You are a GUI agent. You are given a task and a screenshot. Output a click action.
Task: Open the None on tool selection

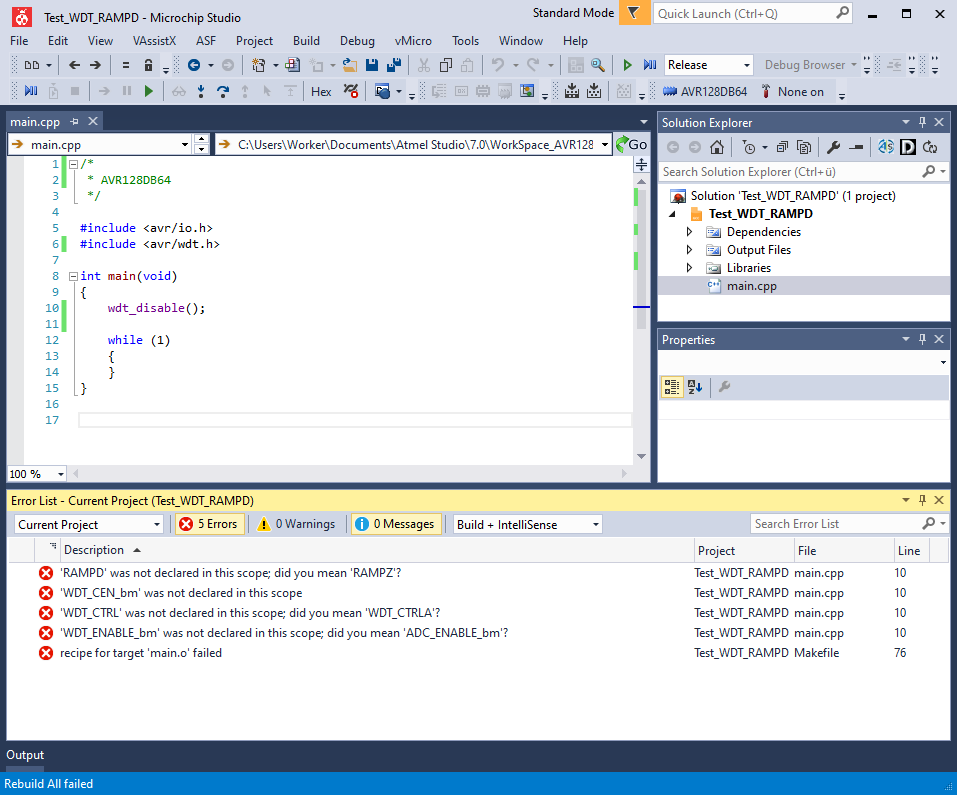792,92
